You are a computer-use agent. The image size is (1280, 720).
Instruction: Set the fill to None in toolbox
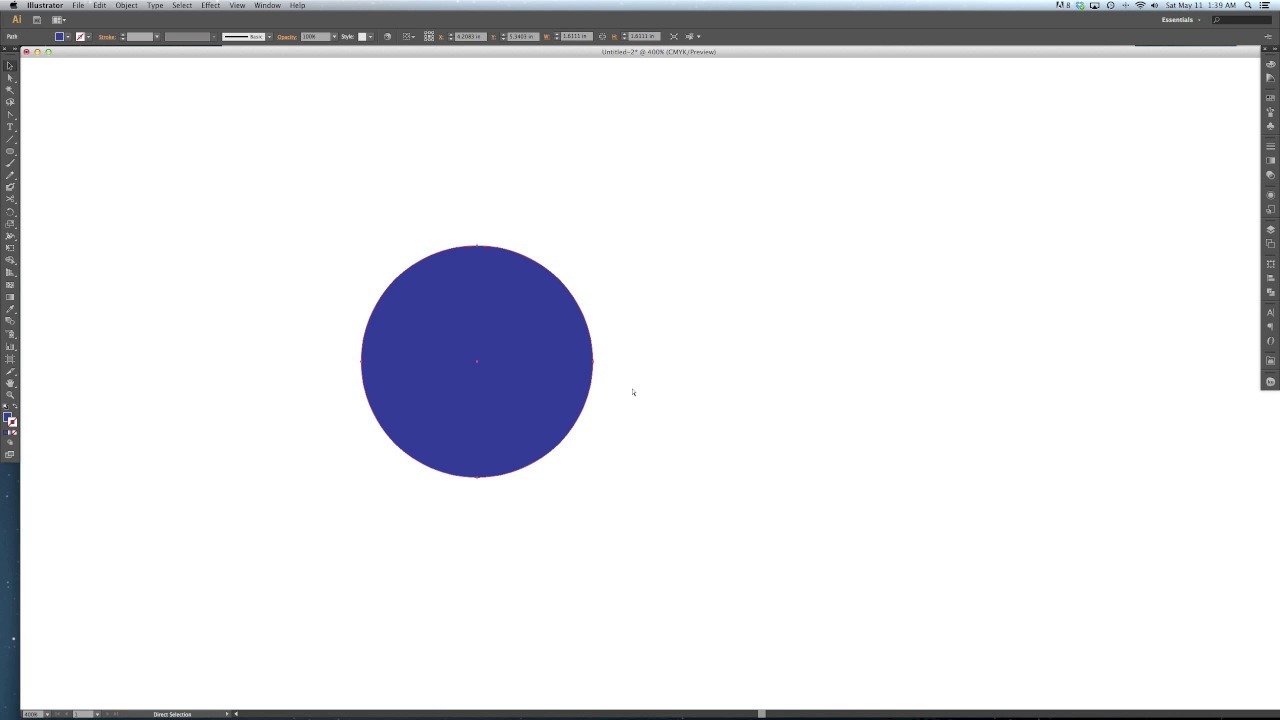[x=14, y=432]
